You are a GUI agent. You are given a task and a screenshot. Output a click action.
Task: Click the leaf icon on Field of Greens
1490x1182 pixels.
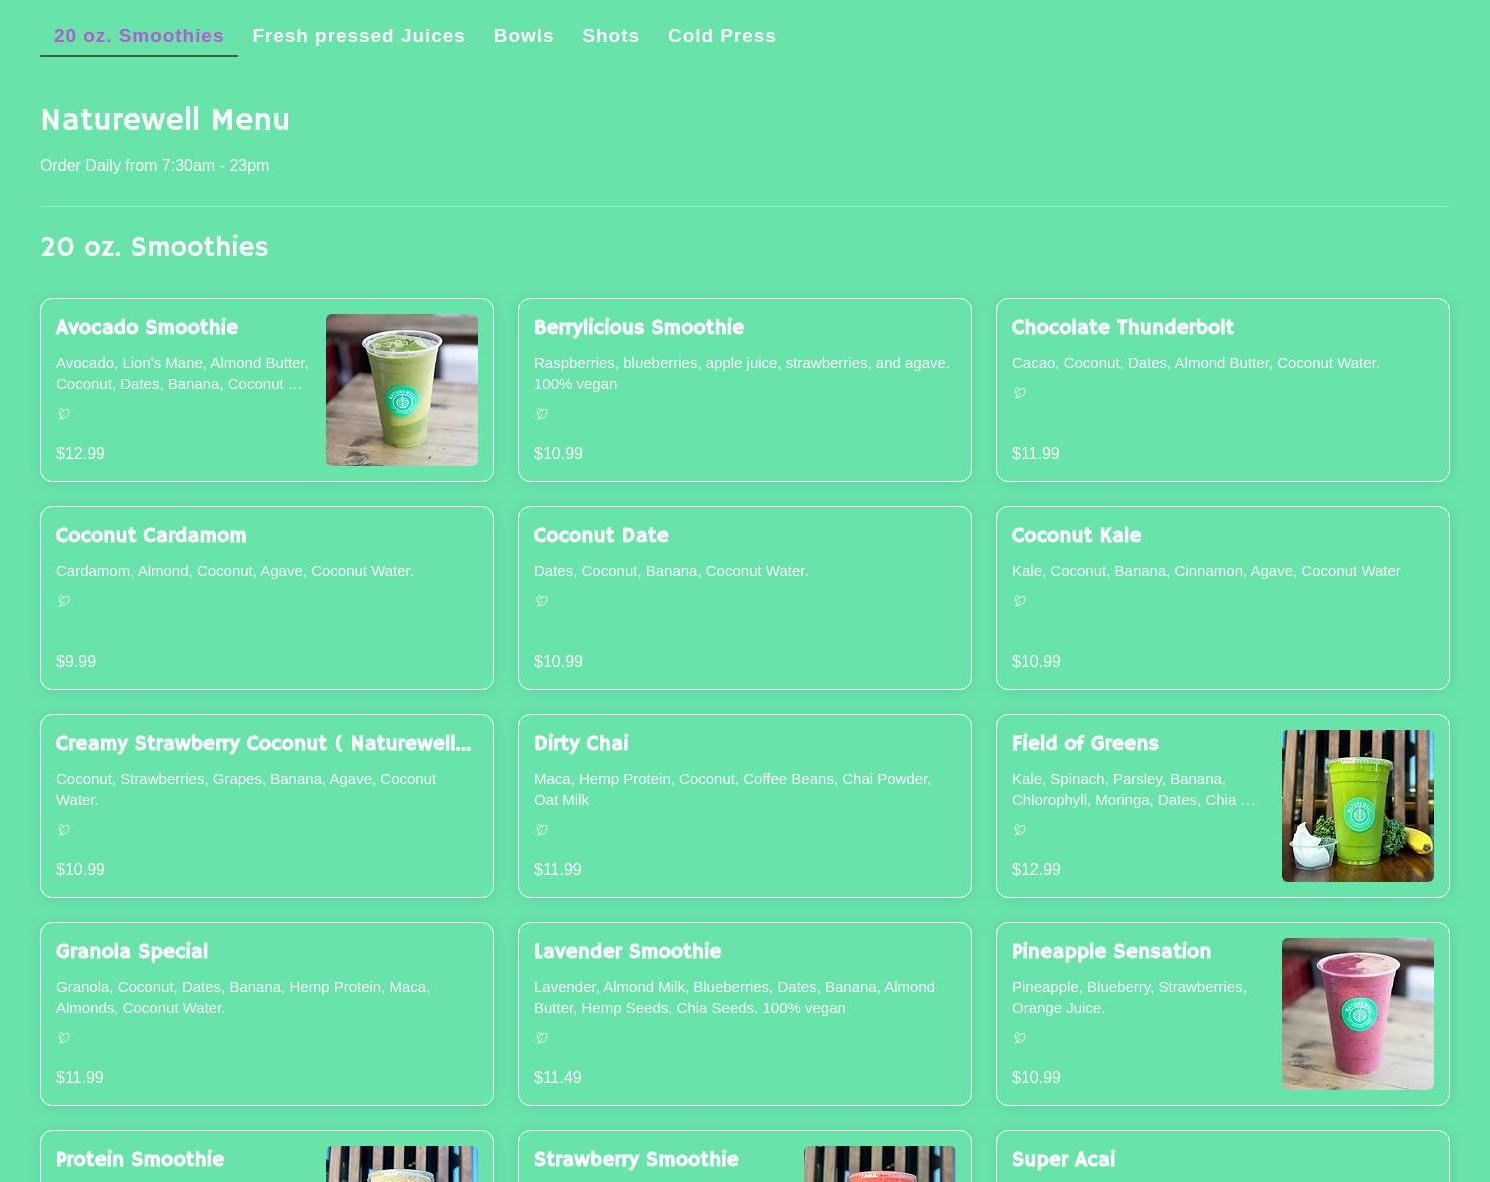(1020, 830)
